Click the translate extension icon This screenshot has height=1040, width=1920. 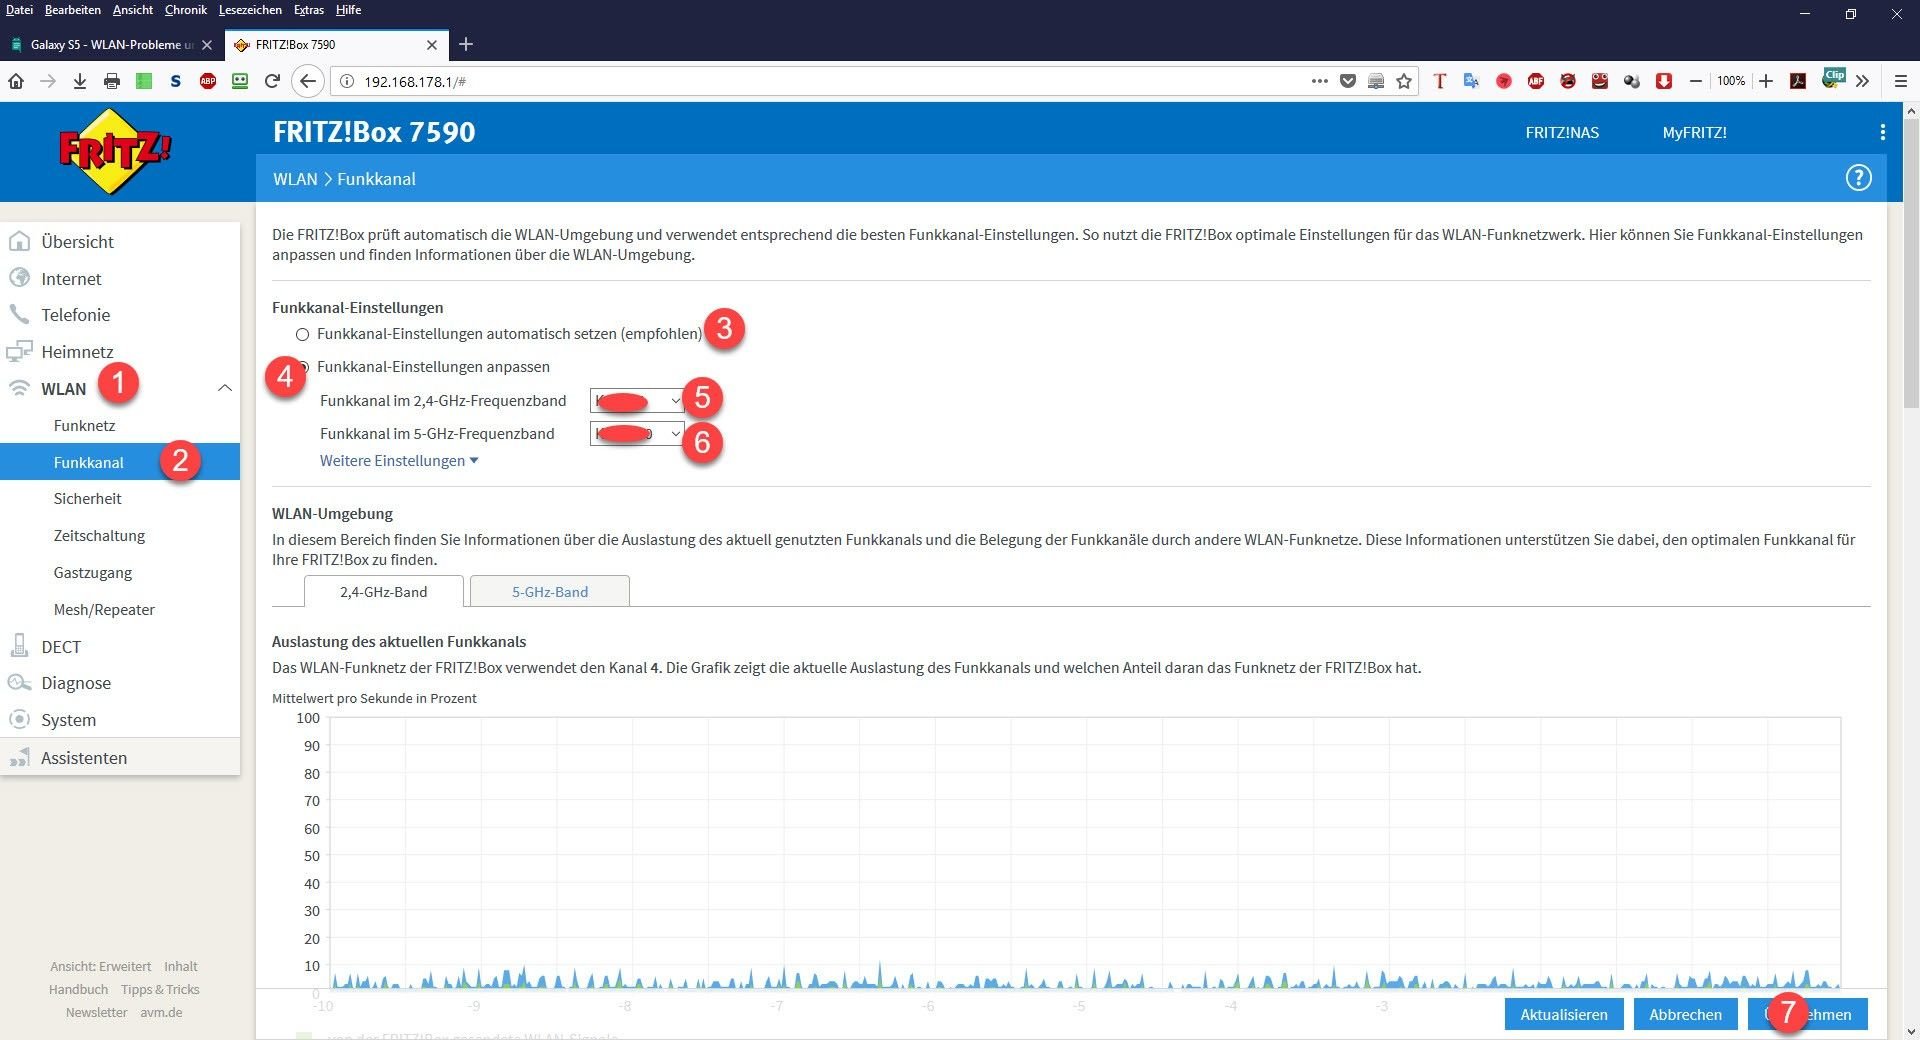tap(1471, 81)
